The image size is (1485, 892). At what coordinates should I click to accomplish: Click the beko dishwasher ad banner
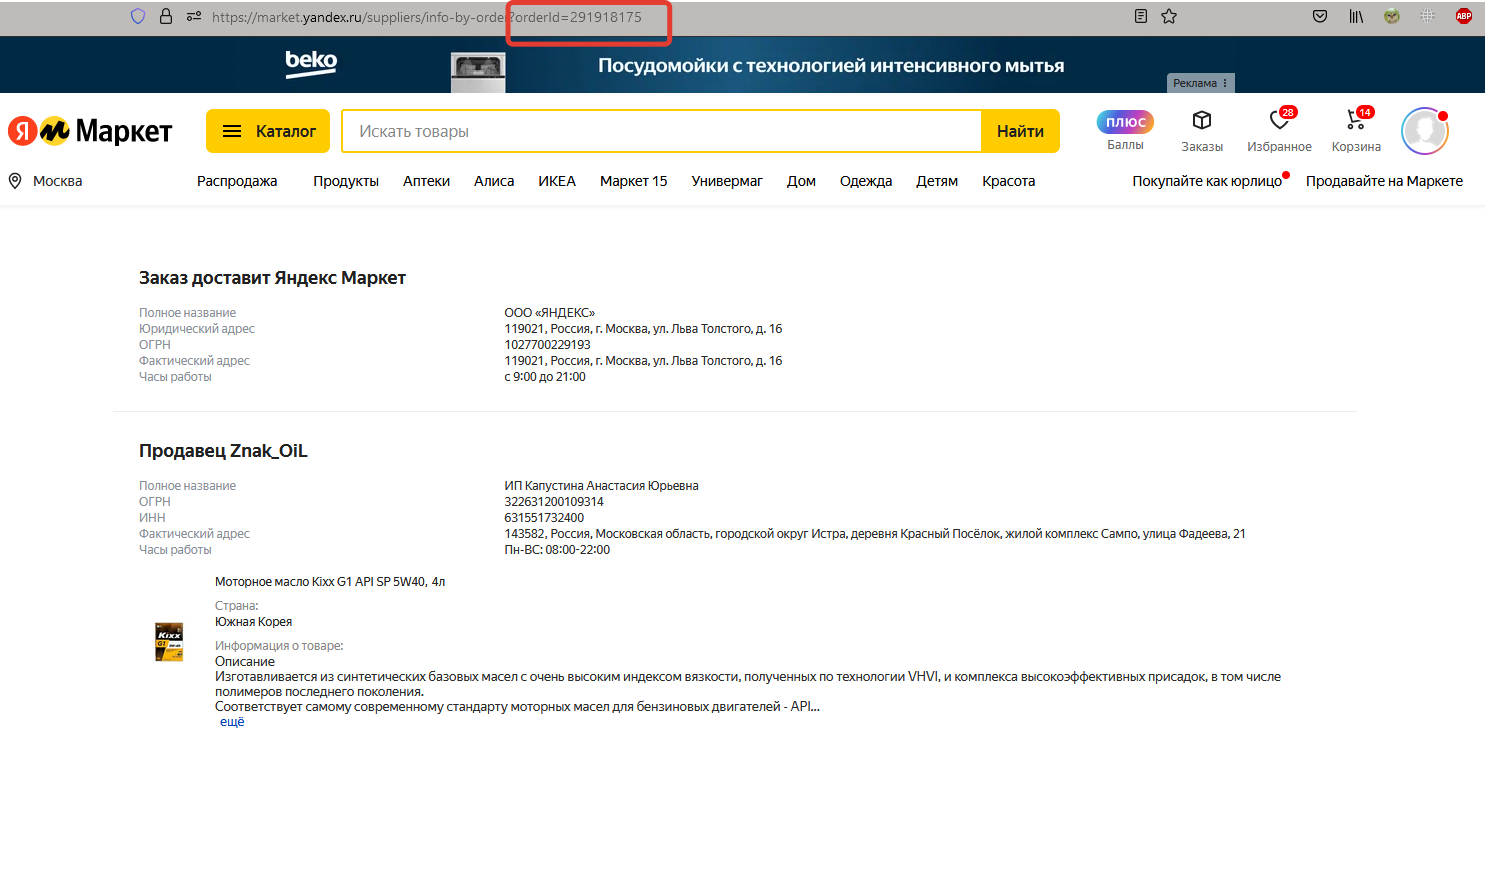point(742,65)
